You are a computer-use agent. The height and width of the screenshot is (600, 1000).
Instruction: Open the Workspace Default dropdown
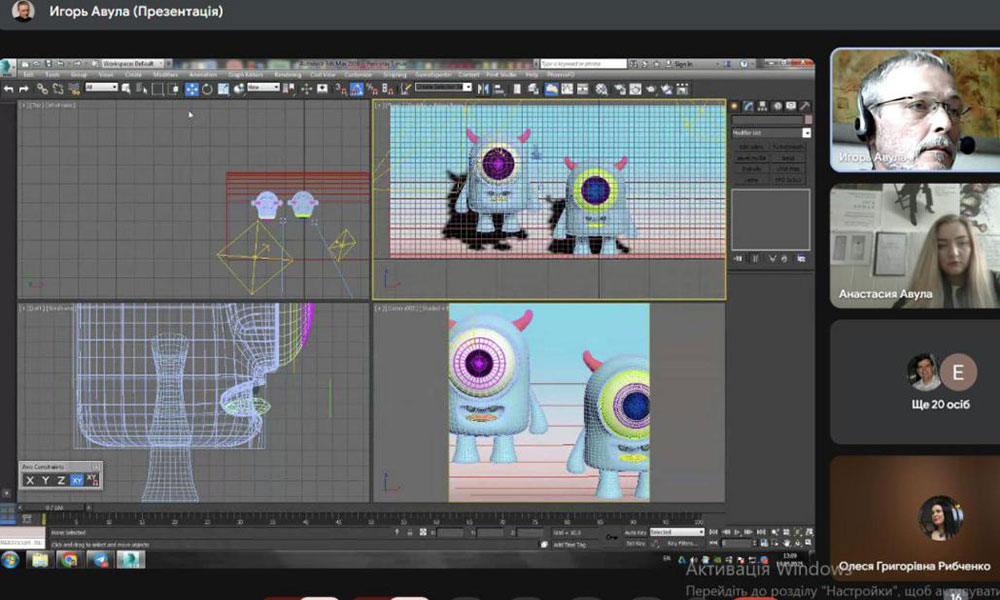click(x=132, y=64)
